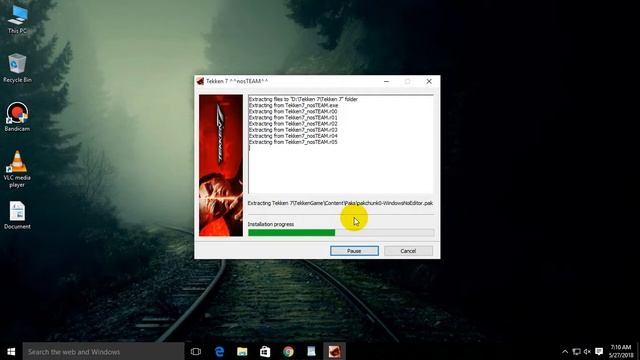The width and height of the screenshot is (640, 360).
Task: Select log line ending in nosTEAM.r03
Action: coord(293,130)
